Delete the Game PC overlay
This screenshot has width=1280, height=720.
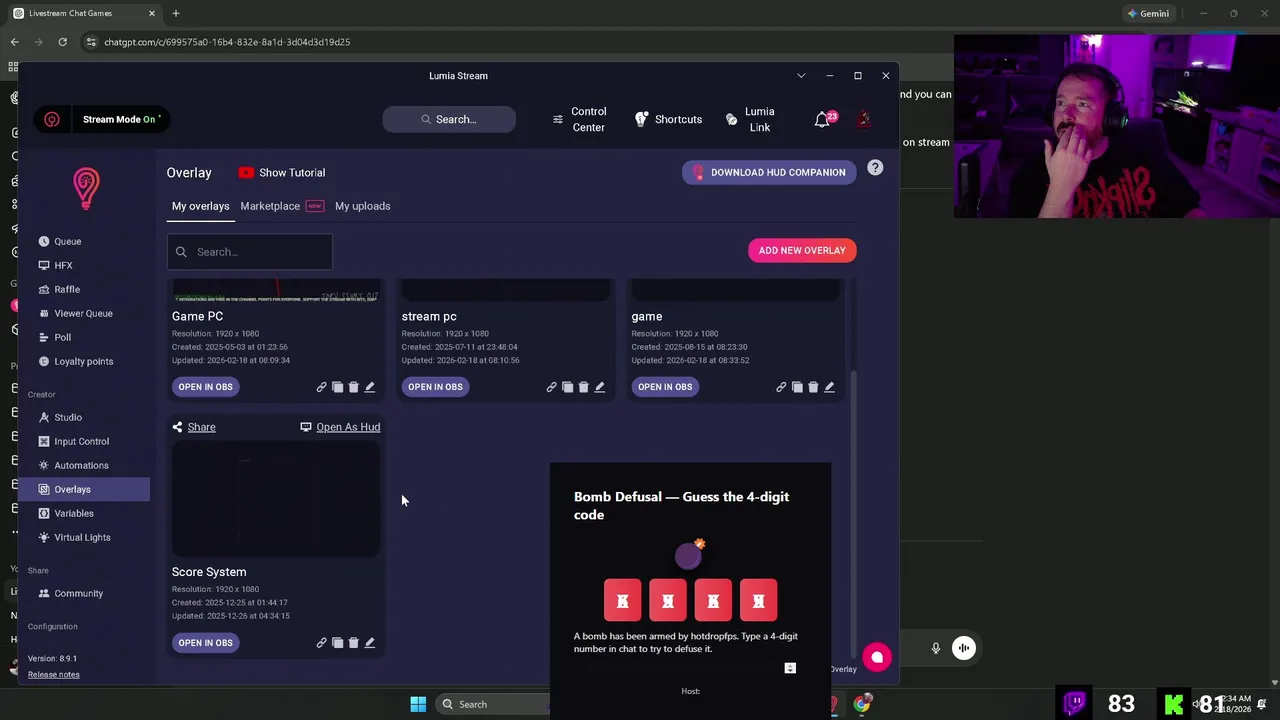pyautogui.click(x=353, y=387)
